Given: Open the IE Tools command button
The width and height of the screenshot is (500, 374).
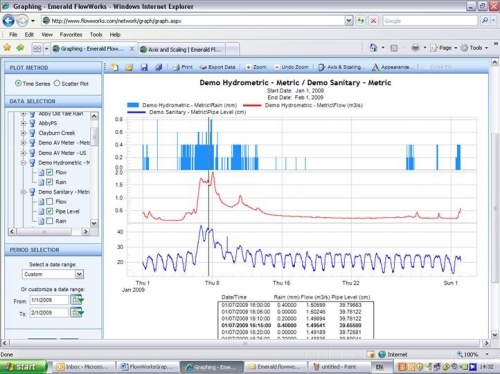Looking at the screenshot, I should pos(474,48).
